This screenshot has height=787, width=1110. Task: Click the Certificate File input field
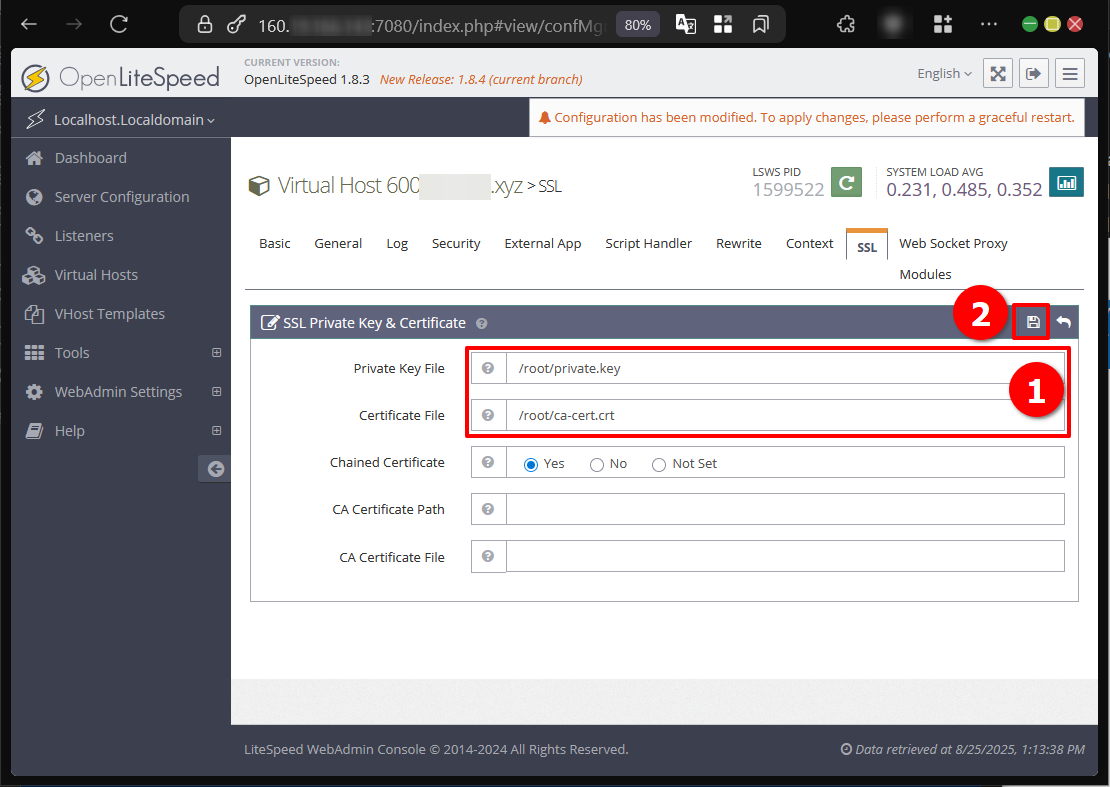(x=785, y=415)
